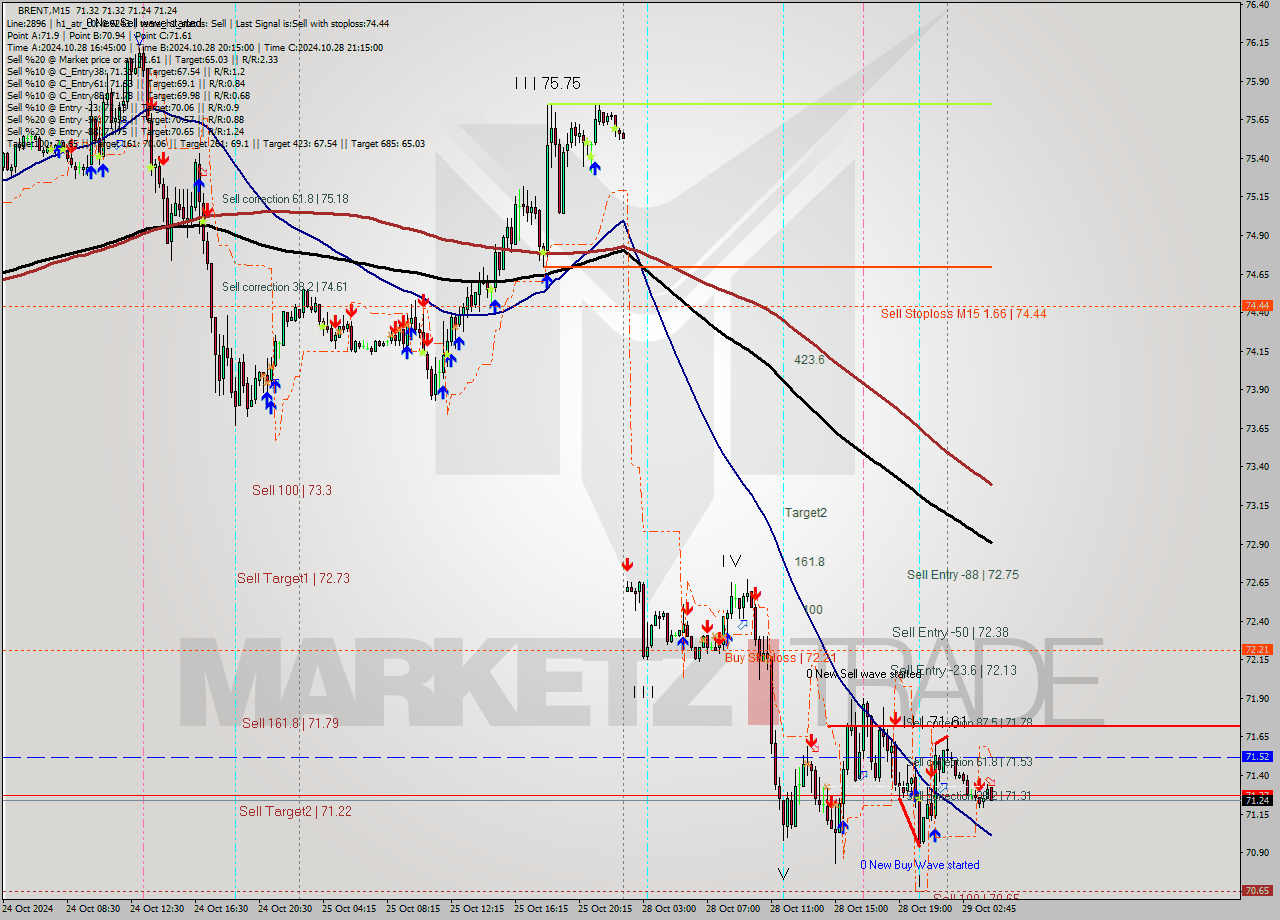The width and height of the screenshot is (1280, 920).
Task: Click the 'Sell correction 38.2 | 74.61' label
Action: (285, 286)
